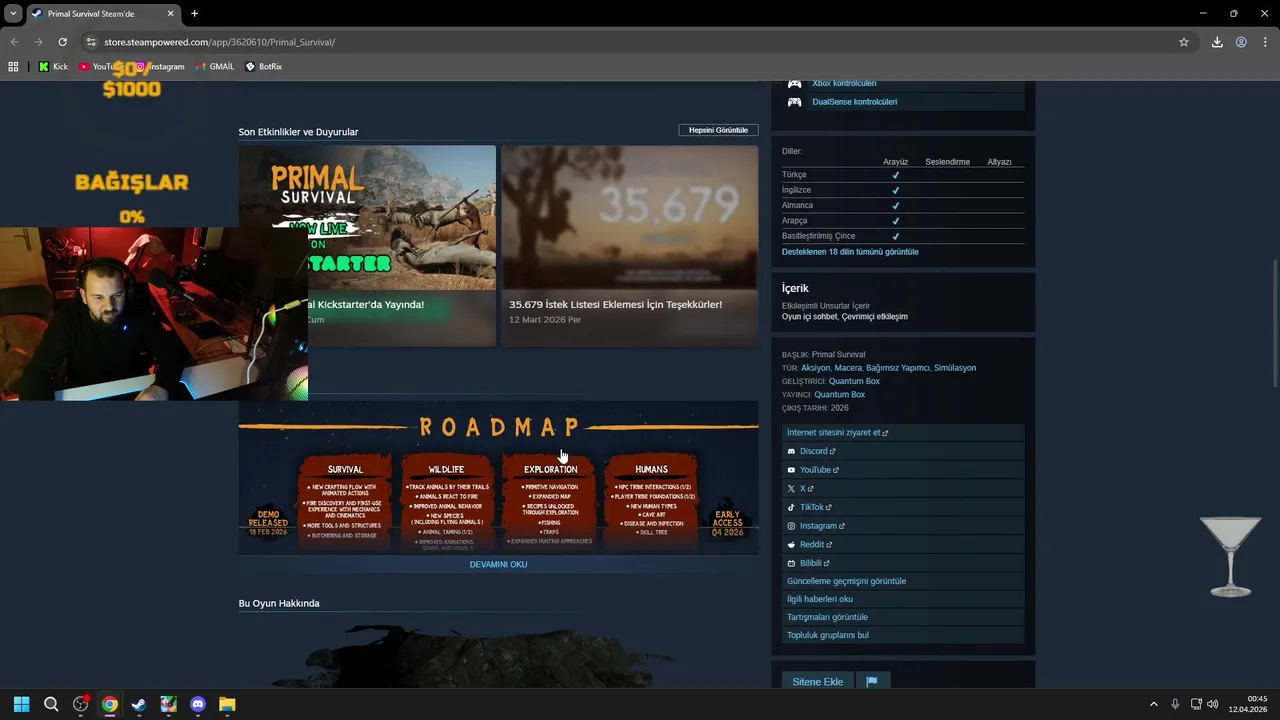Switch to Chrome on the taskbar
This screenshot has height=720, width=1280.
pos(110,704)
